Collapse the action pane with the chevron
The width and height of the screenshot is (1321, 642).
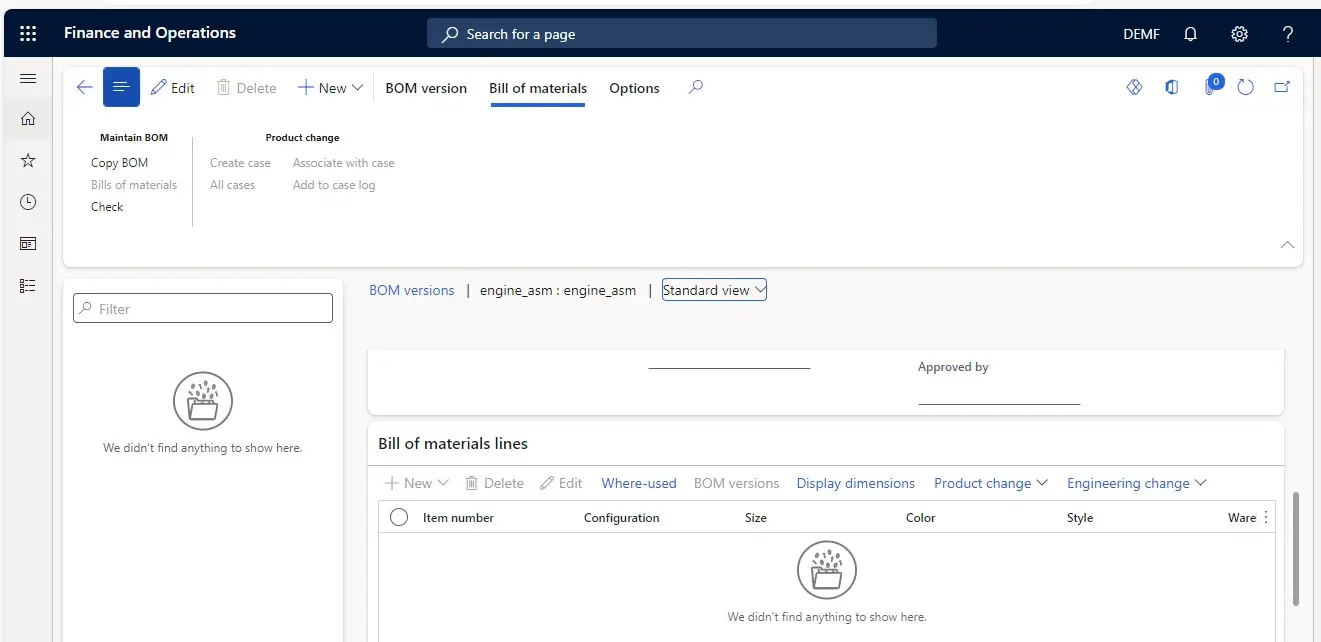[x=1287, y=244]
